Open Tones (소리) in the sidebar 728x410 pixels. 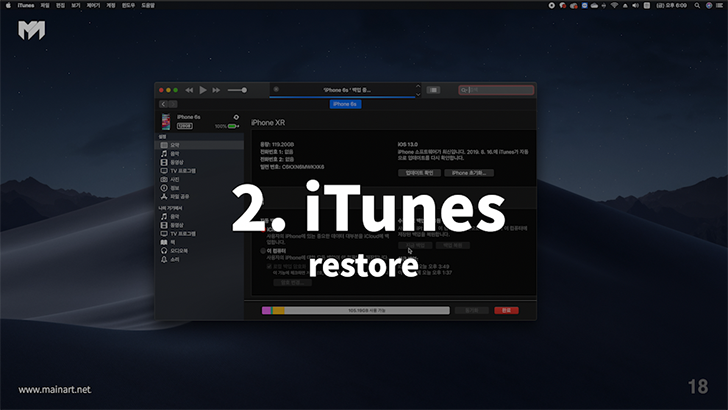coord(199,260)
